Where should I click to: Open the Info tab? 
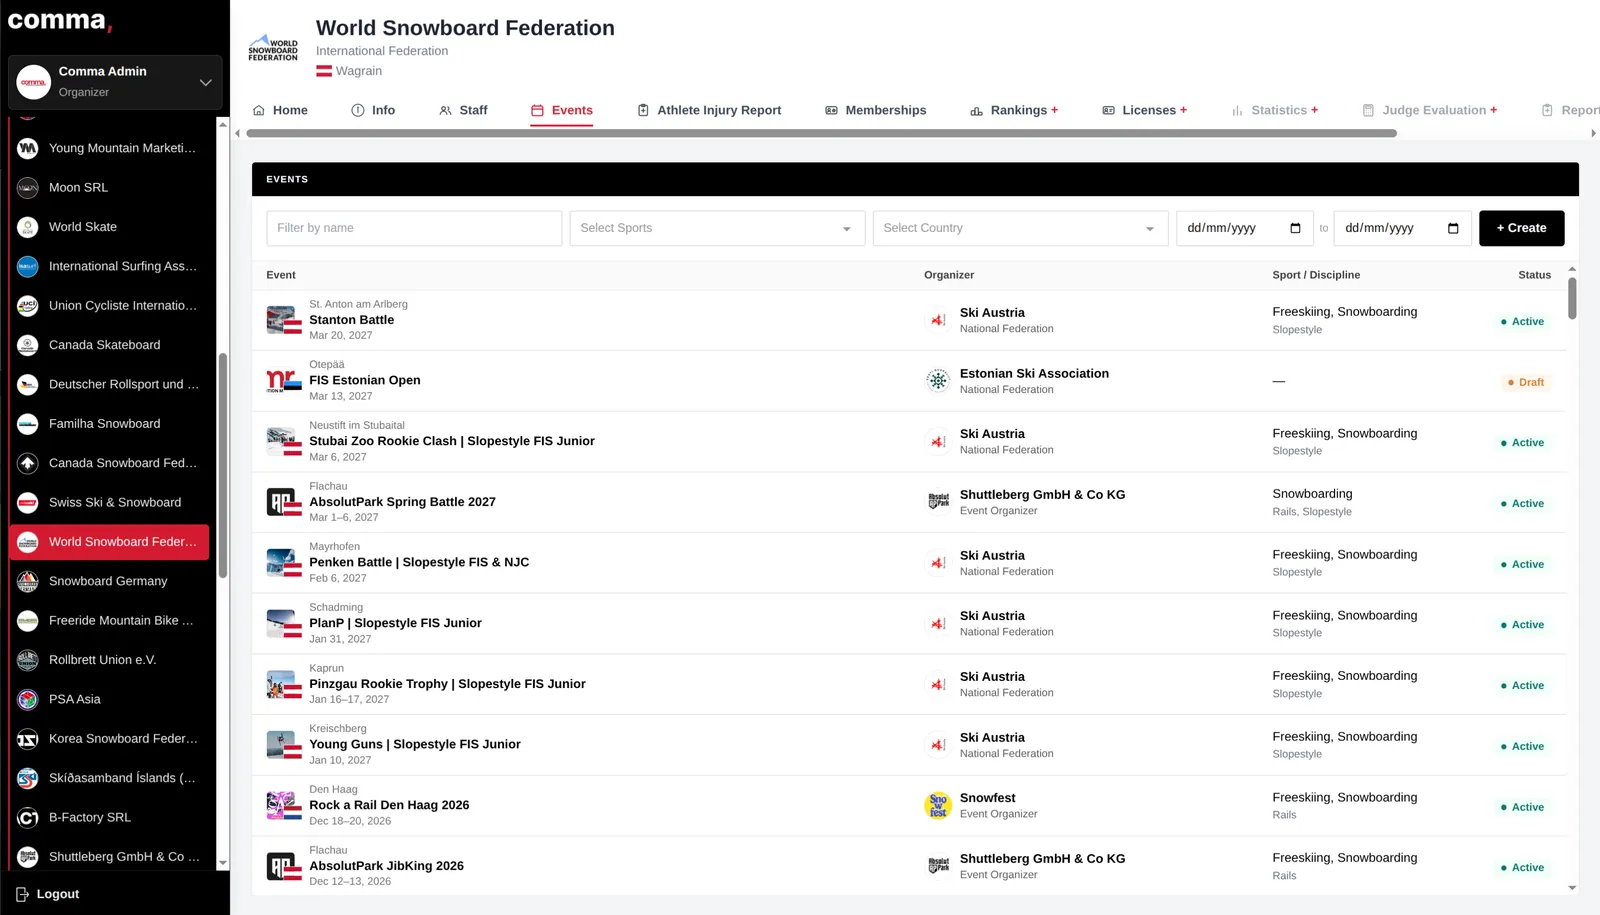click(373, 110)
